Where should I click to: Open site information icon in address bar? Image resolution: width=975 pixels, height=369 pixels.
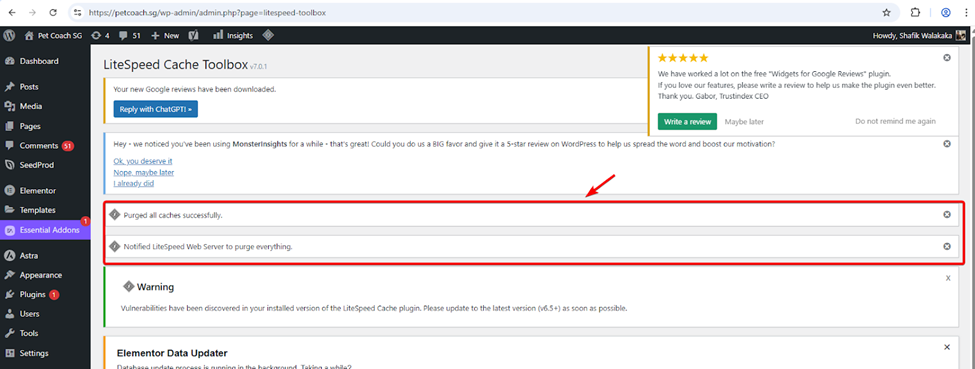pyautogui.click(x=77, y=12)
